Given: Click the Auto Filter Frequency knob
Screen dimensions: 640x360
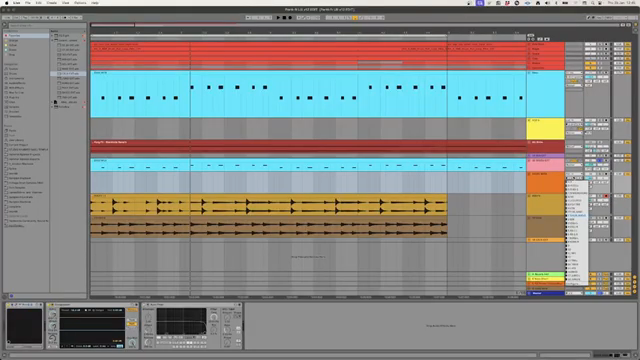Looking at the screenshot, I should (214, 317).
